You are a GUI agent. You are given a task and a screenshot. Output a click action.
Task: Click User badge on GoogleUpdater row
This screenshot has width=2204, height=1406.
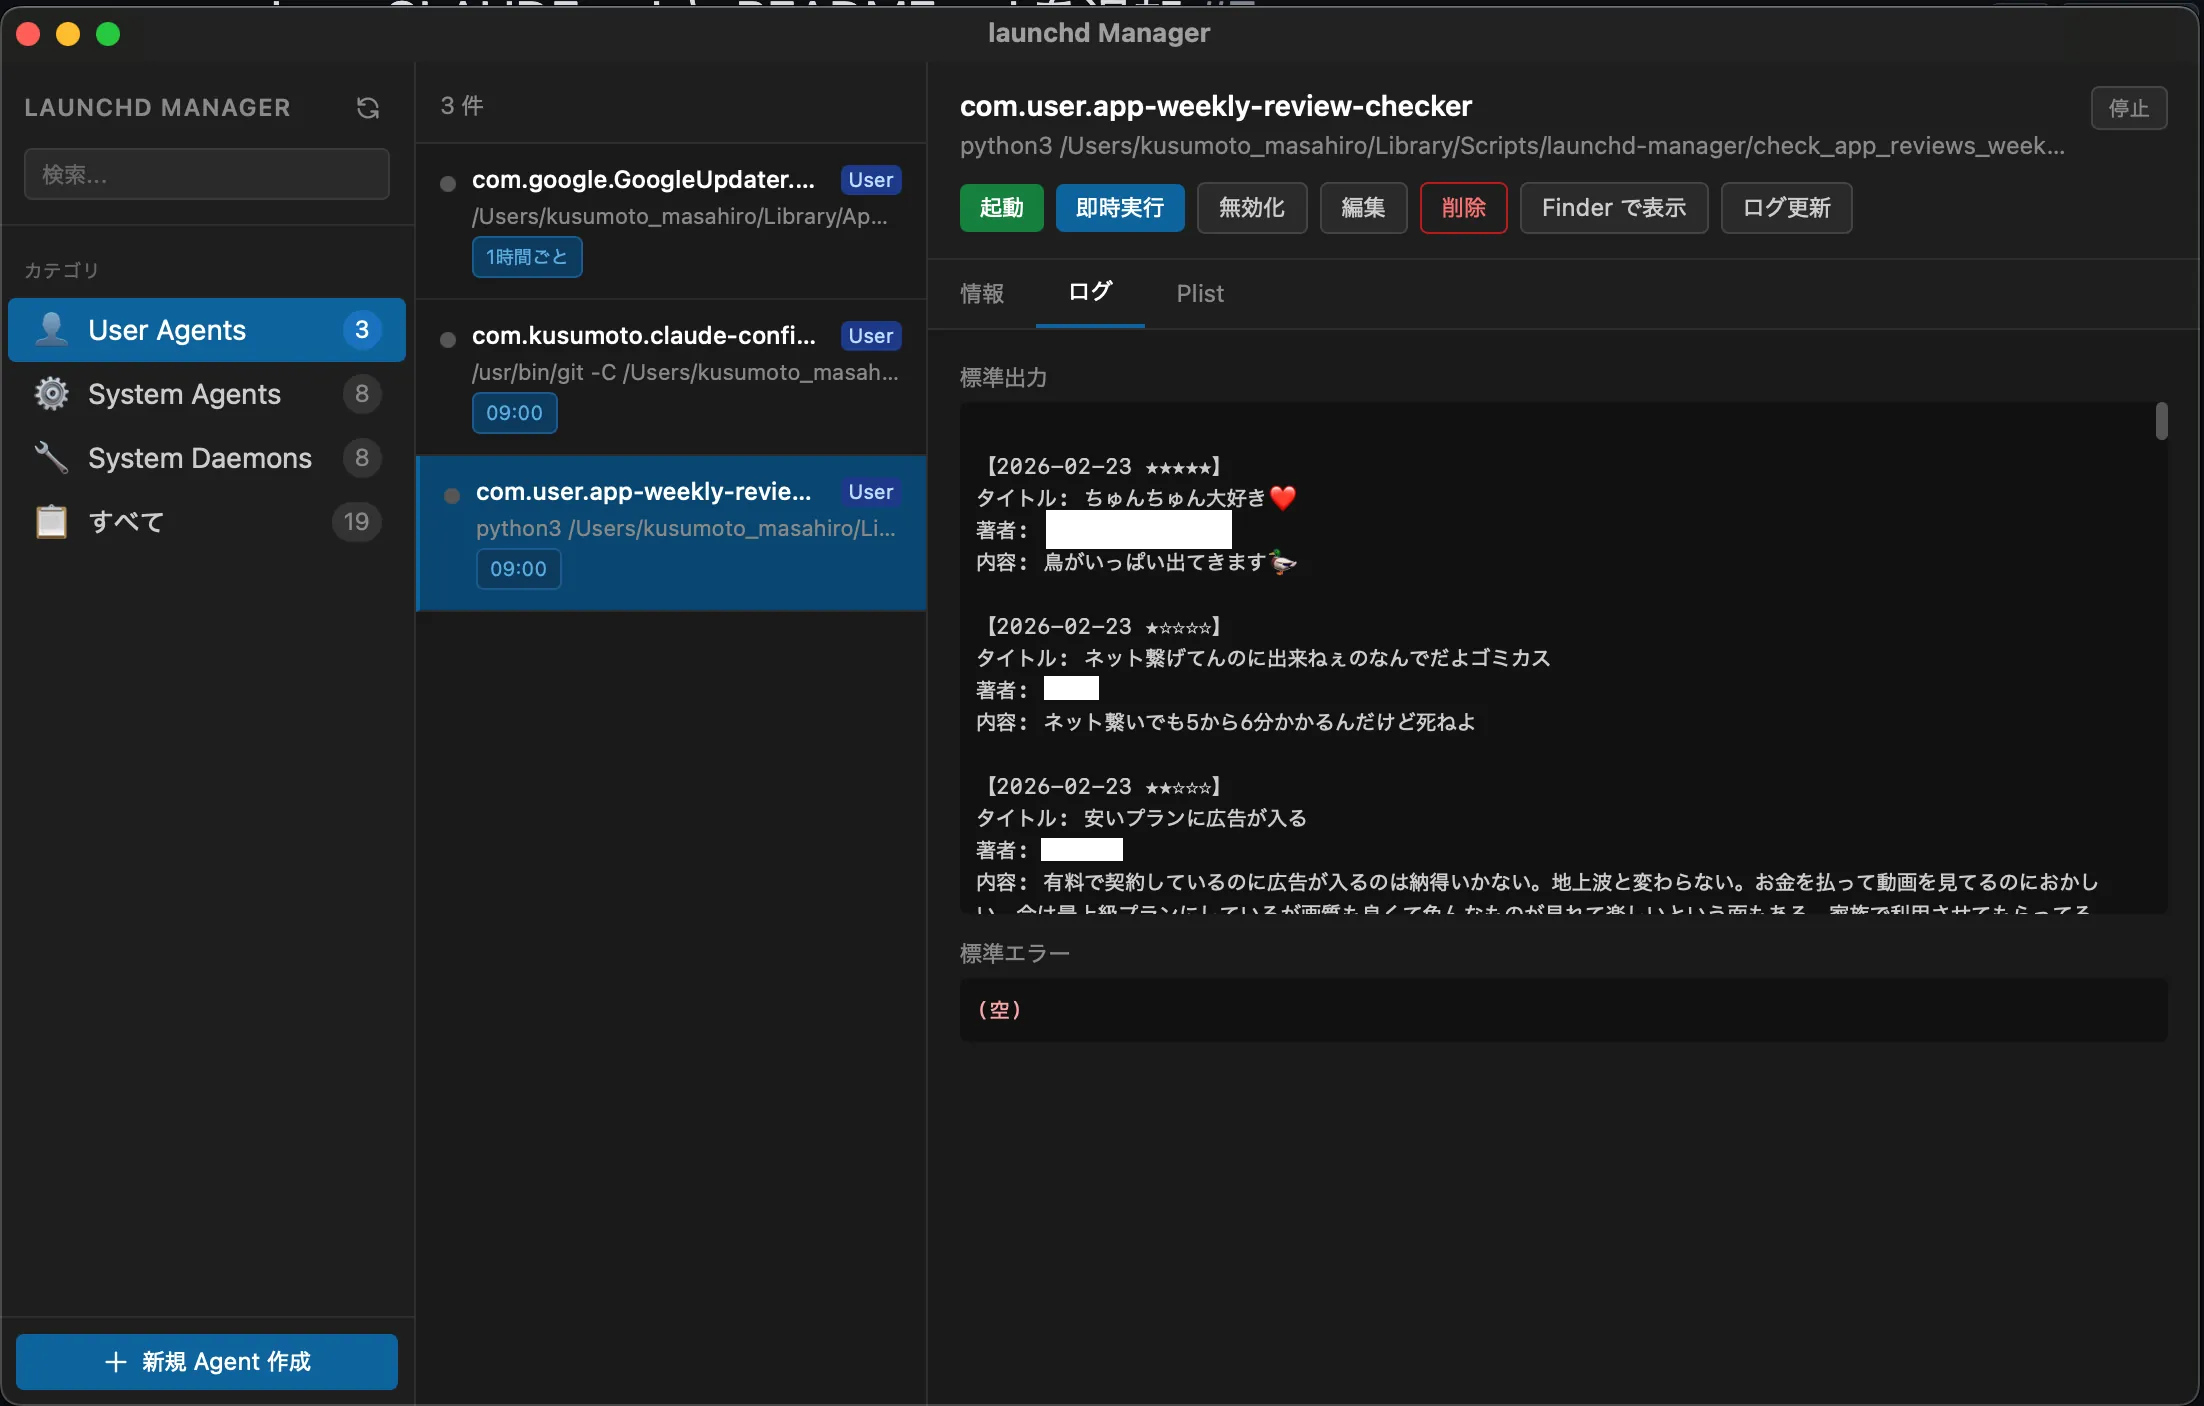pos(871,180)
